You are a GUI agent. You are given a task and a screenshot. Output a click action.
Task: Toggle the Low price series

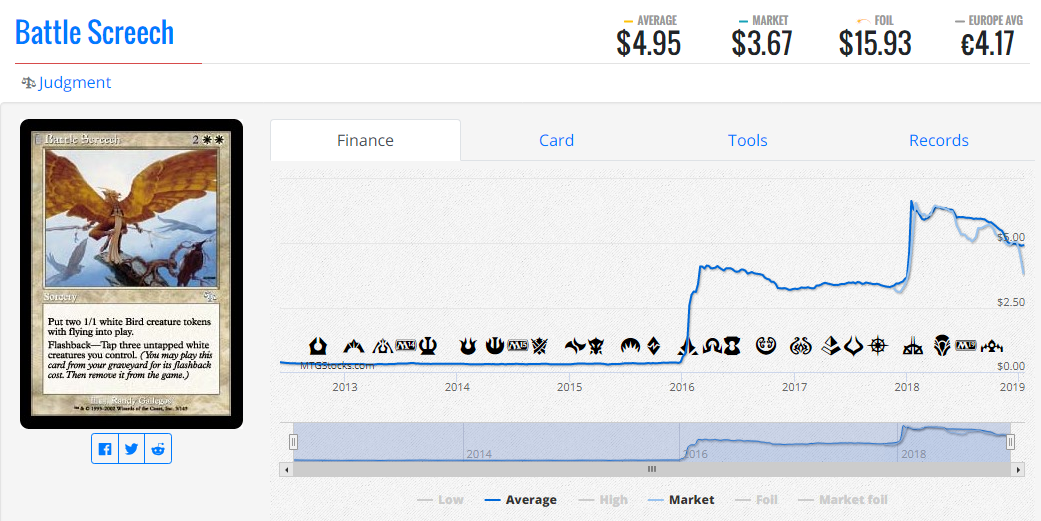[x=440, y=500]
